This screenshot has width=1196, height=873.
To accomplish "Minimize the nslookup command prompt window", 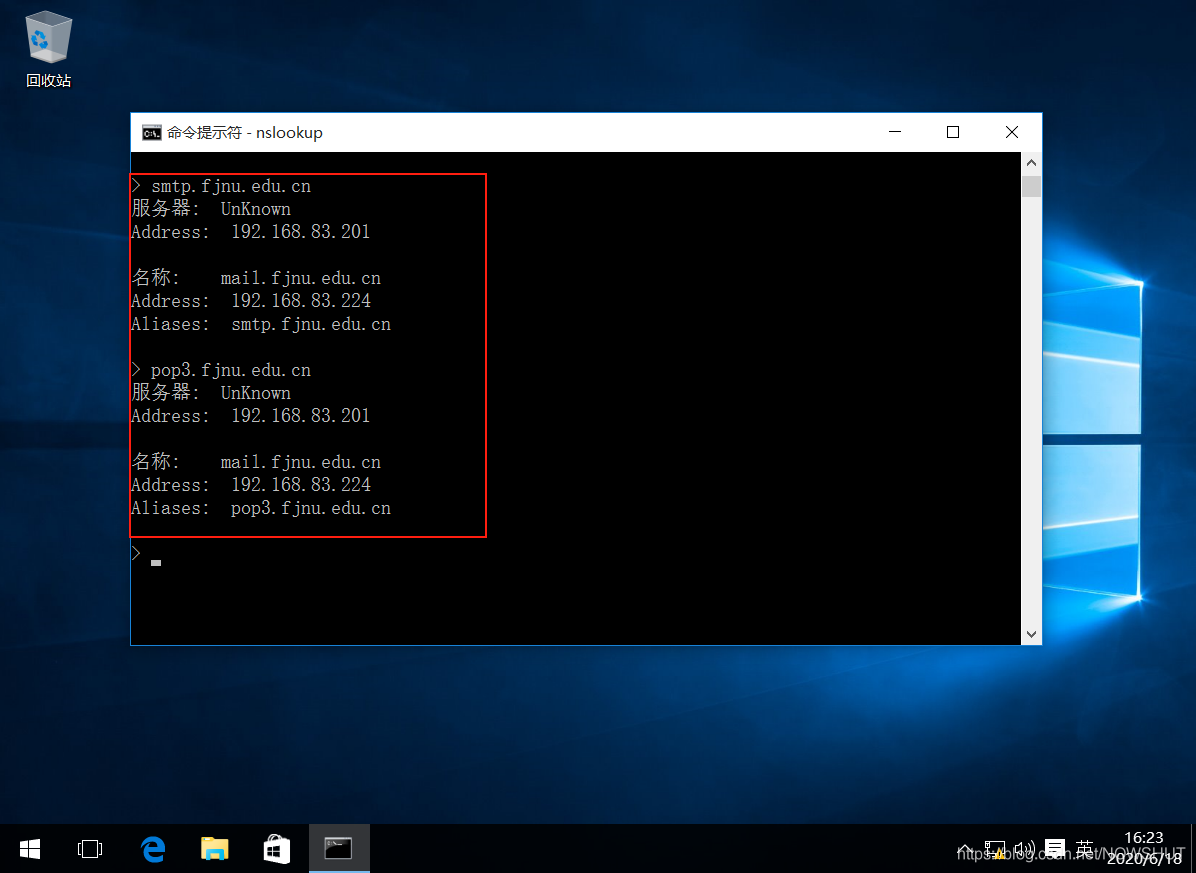I will [895, 132].
